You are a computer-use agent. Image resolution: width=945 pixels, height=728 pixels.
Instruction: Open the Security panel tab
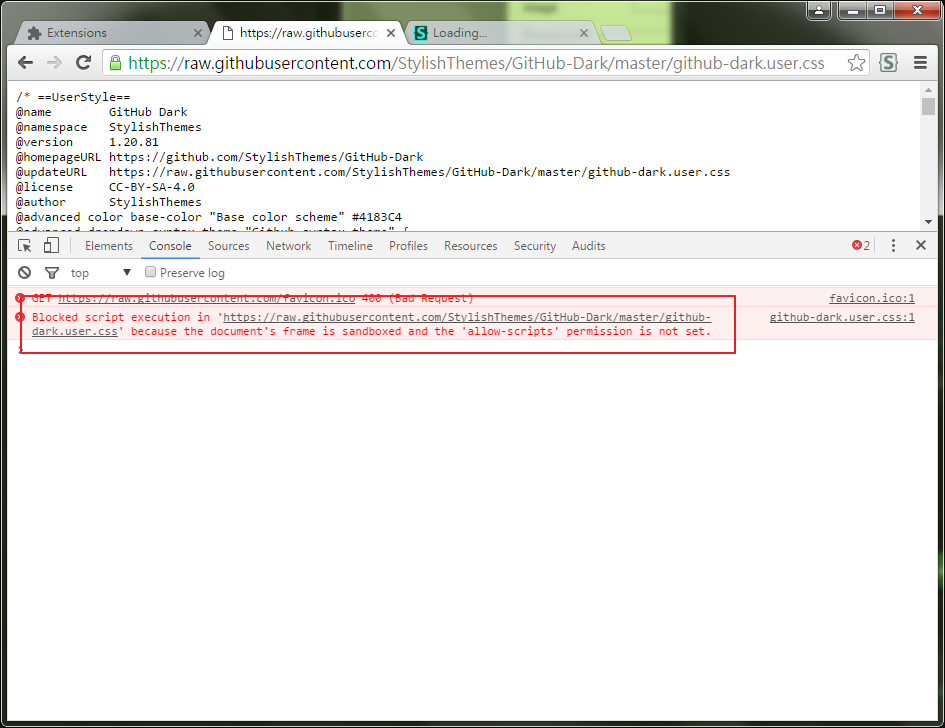(x=535, y=246)
